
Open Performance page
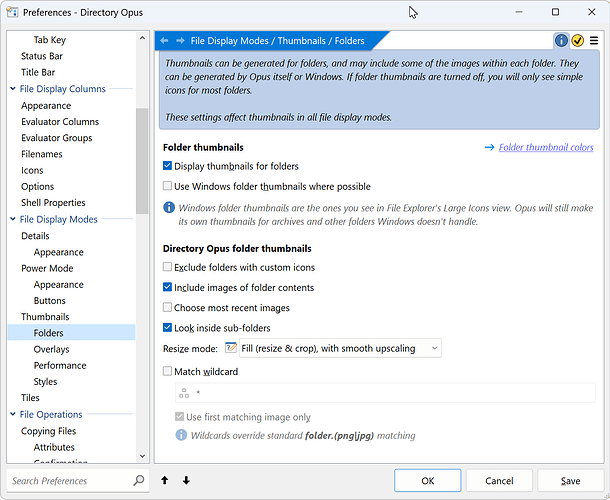pyautogui.click(x=60, y=365)
